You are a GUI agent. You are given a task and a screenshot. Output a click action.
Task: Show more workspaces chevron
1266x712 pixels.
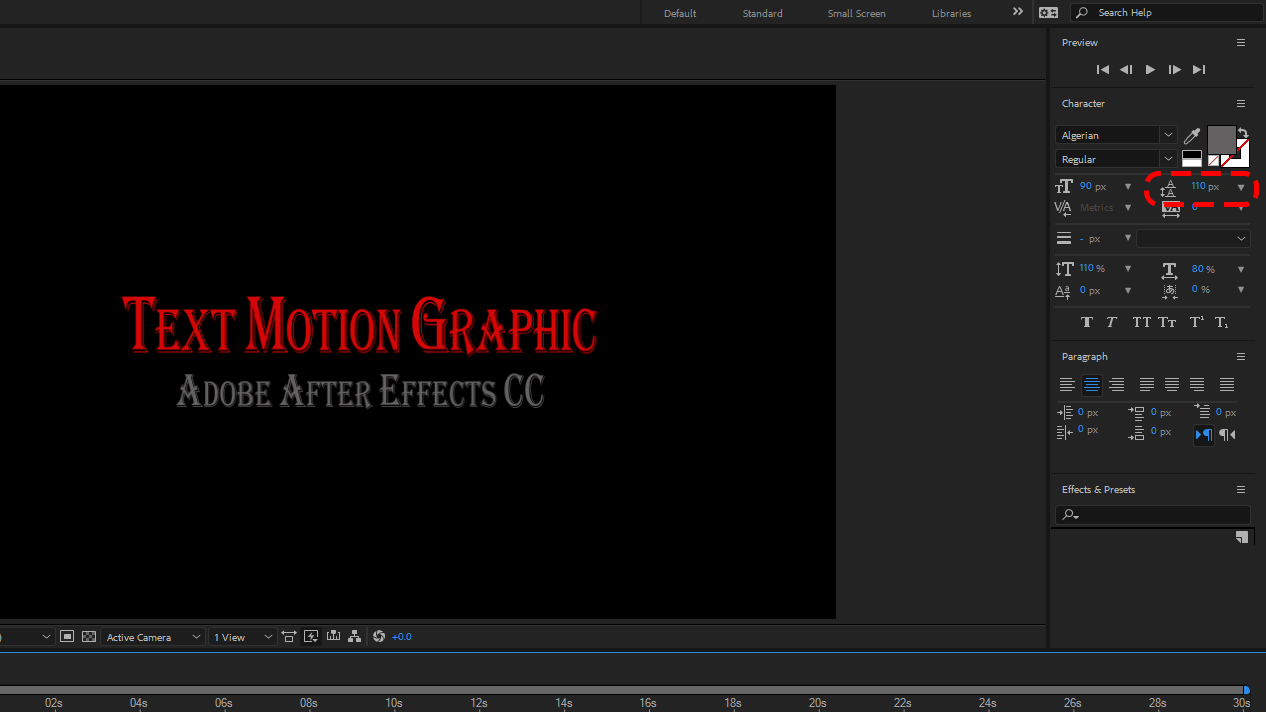[1018, 12]
